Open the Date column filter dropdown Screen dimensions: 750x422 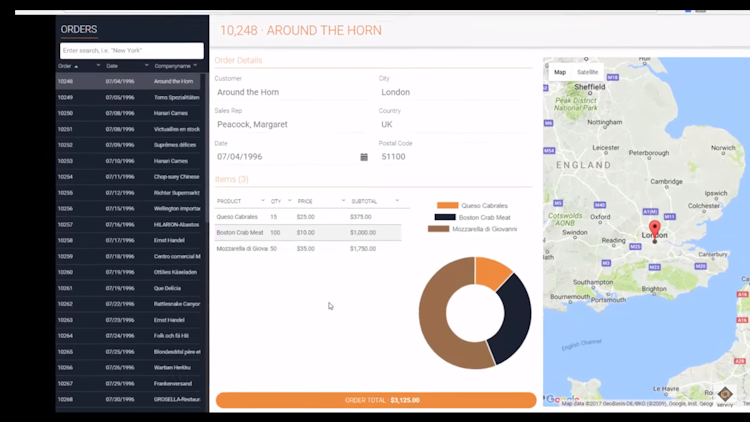(x=146, y=66)
